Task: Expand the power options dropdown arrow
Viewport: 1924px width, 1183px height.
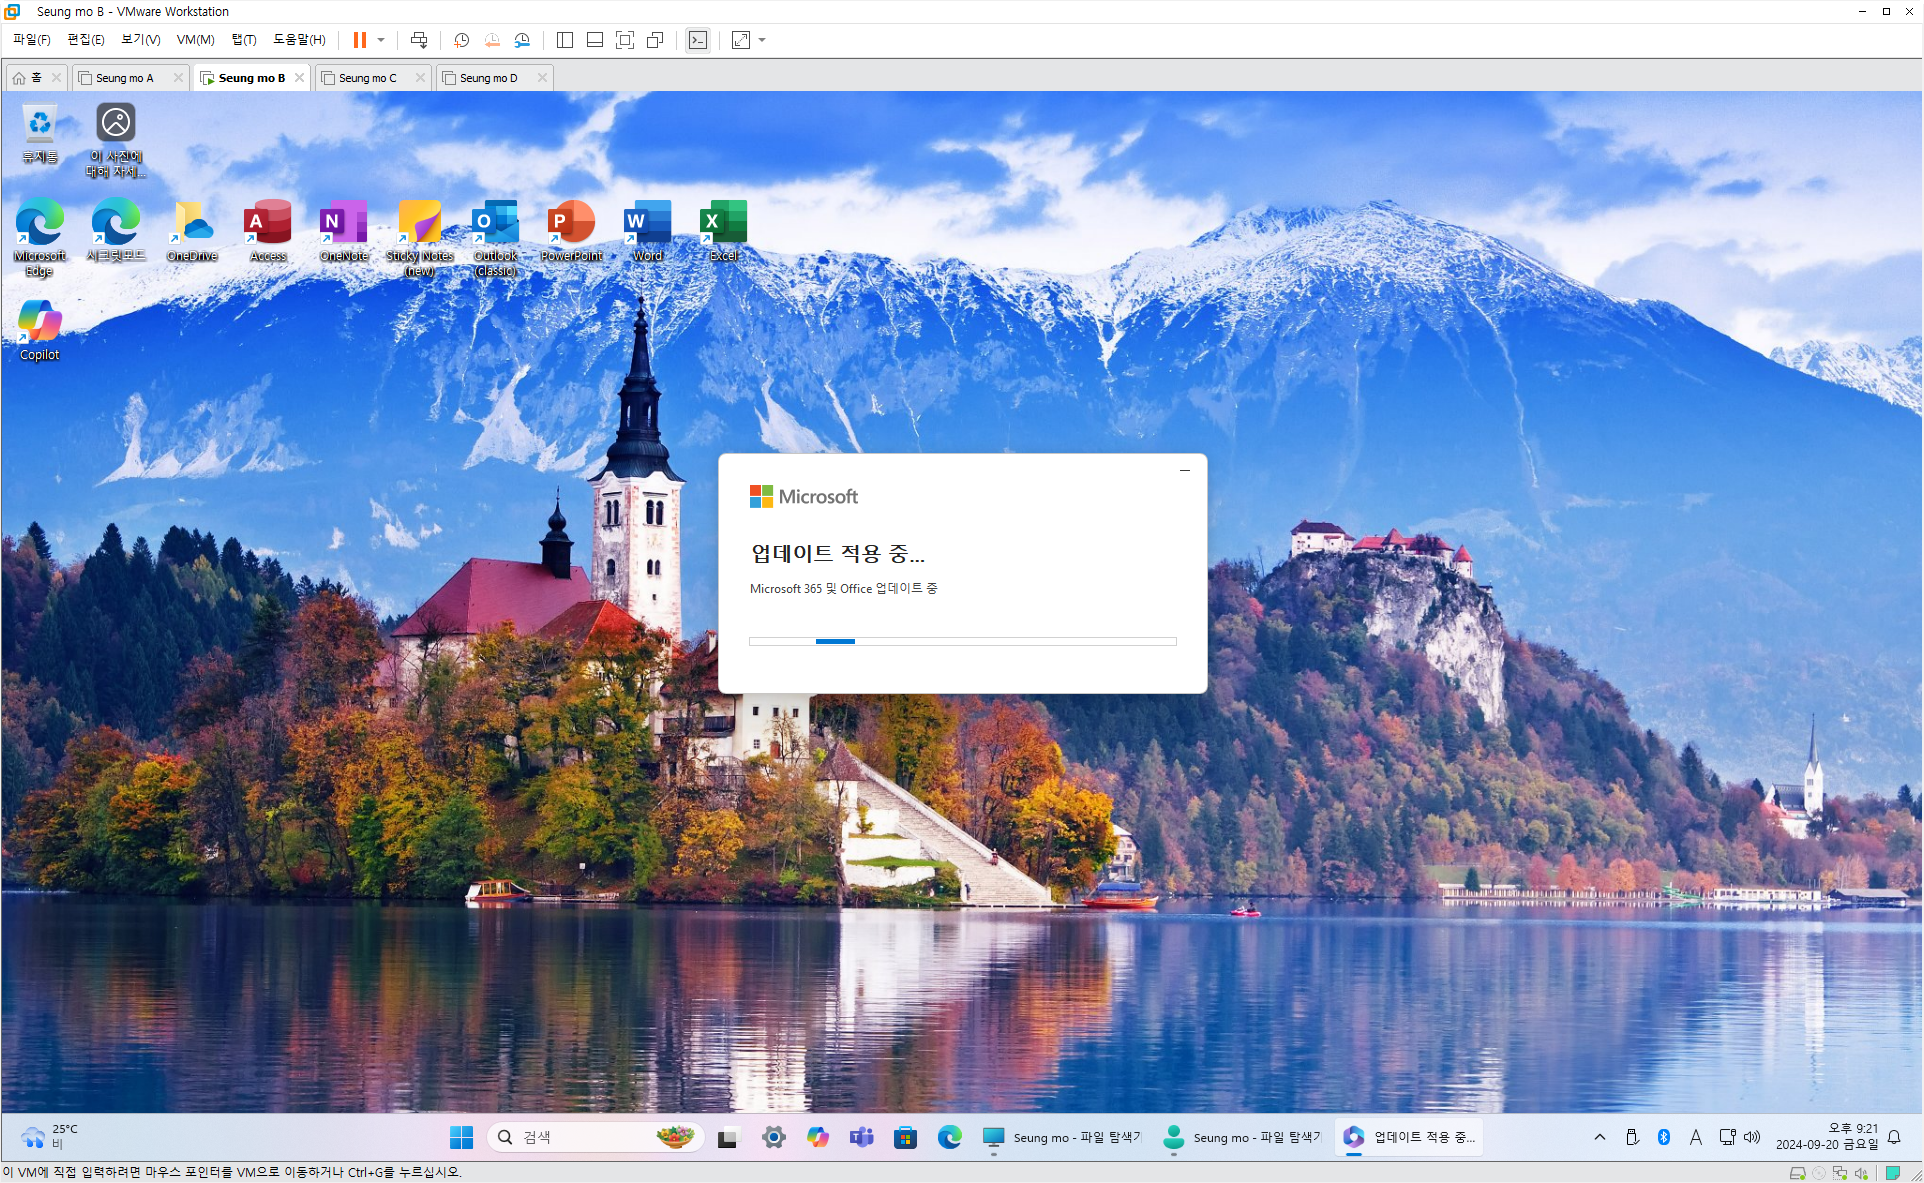Action: pyautogui.click(x=381, y=40)
